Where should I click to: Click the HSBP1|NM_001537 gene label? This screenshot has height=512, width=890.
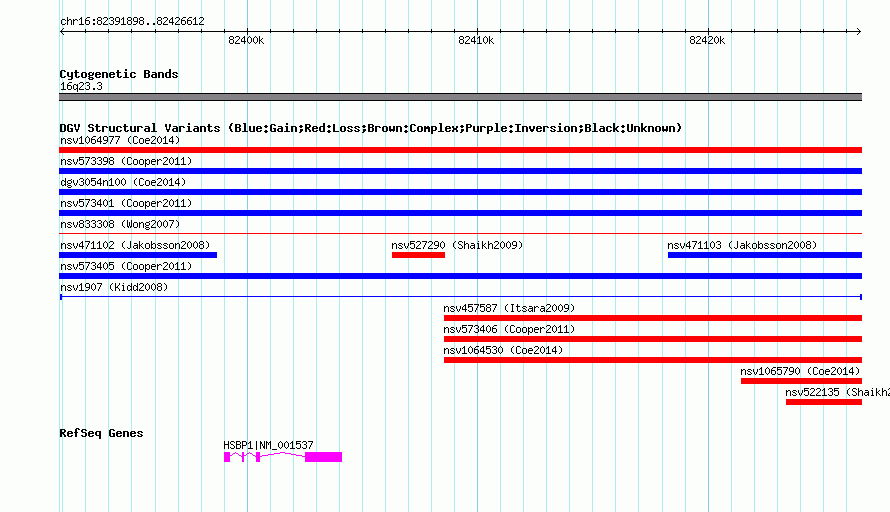(268, 446)
